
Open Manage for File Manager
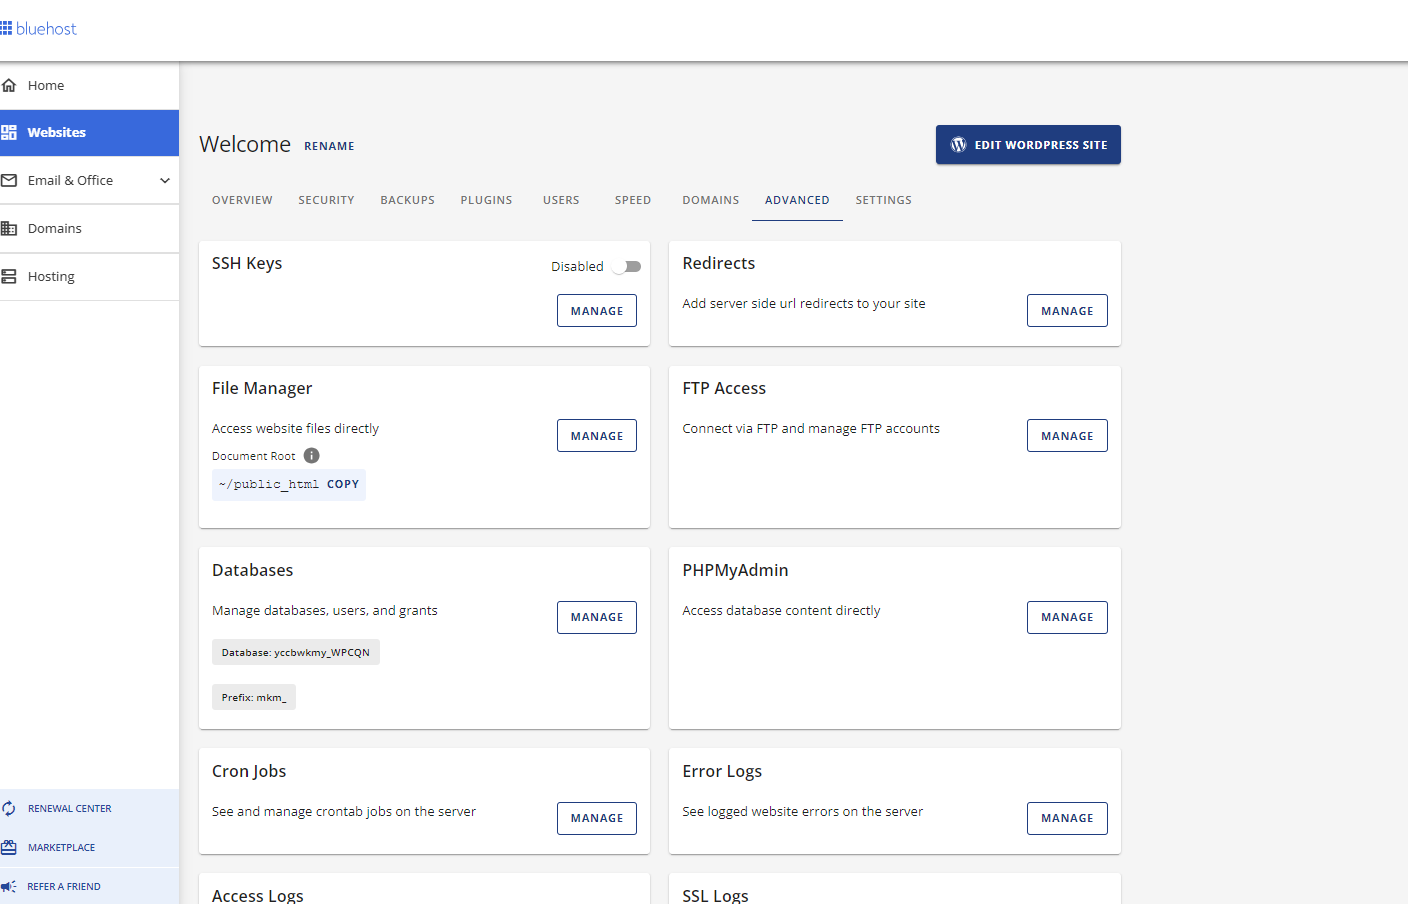[597, 436]
